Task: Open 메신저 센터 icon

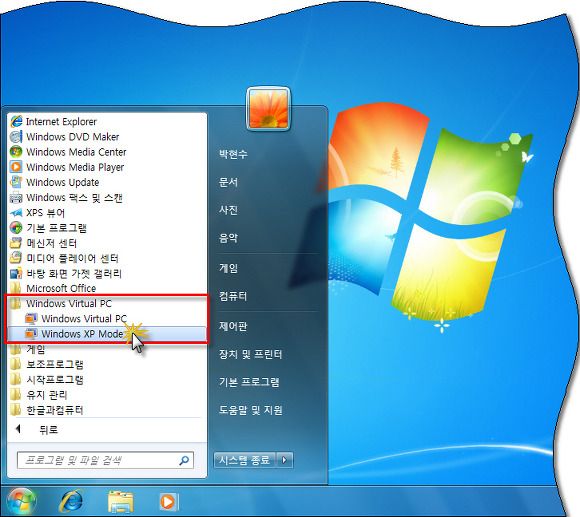Action: tap(16, 243)
